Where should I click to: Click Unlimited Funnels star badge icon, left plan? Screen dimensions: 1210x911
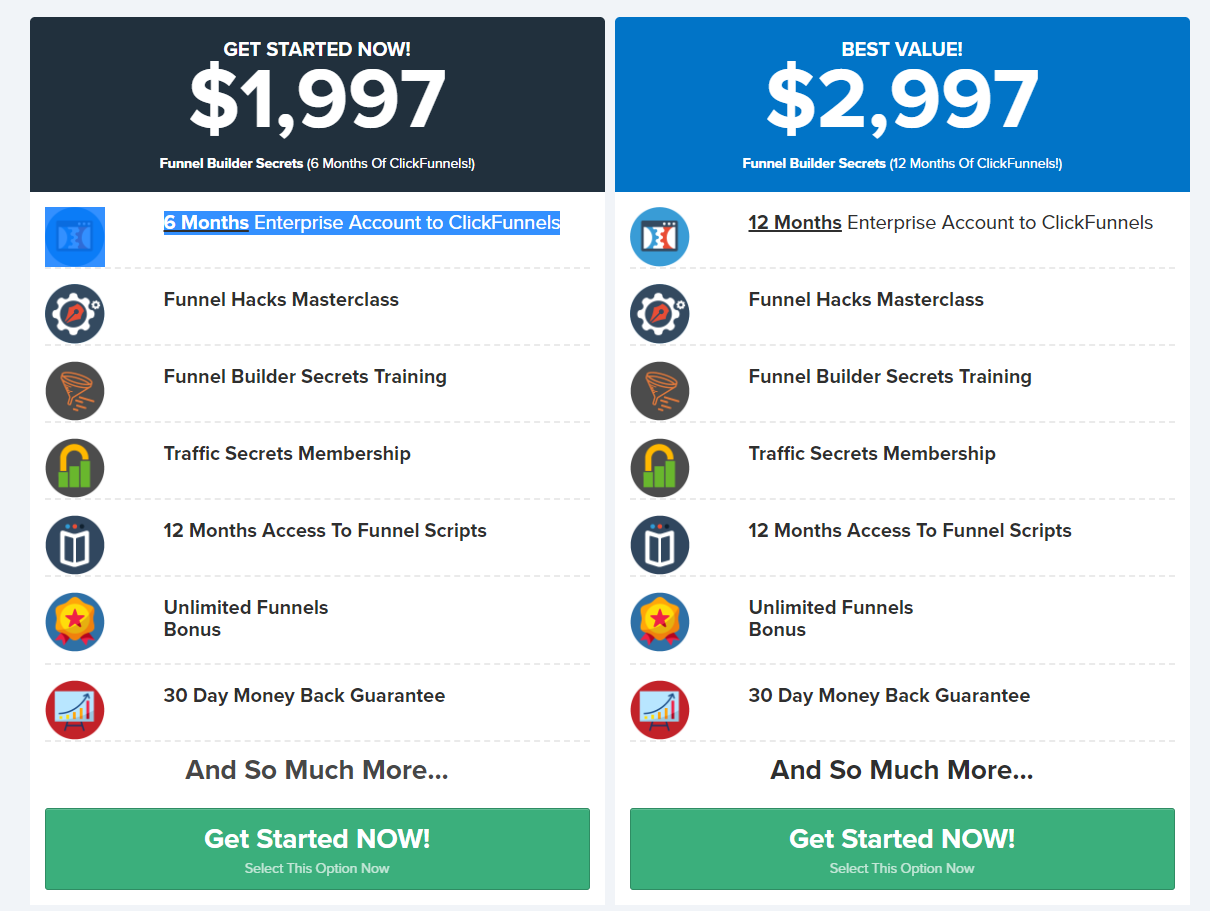point(75,622)
